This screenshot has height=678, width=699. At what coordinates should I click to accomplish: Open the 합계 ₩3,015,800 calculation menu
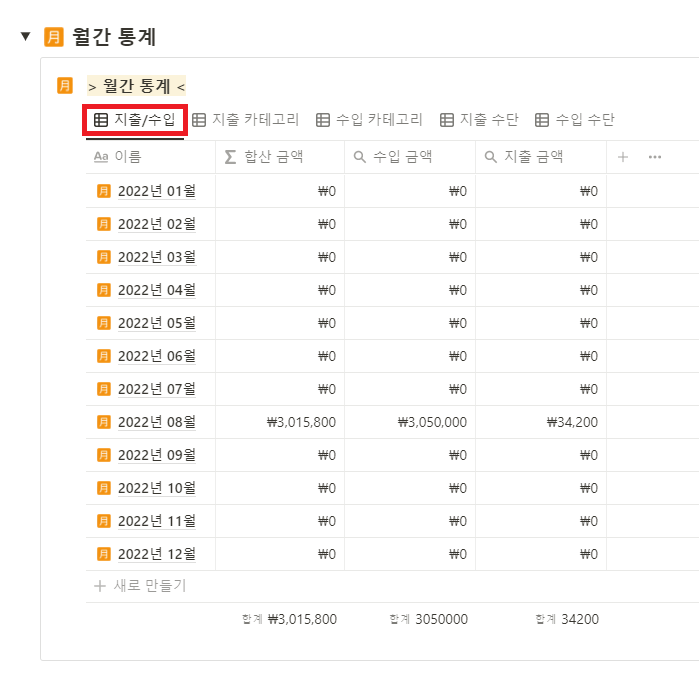289,619
